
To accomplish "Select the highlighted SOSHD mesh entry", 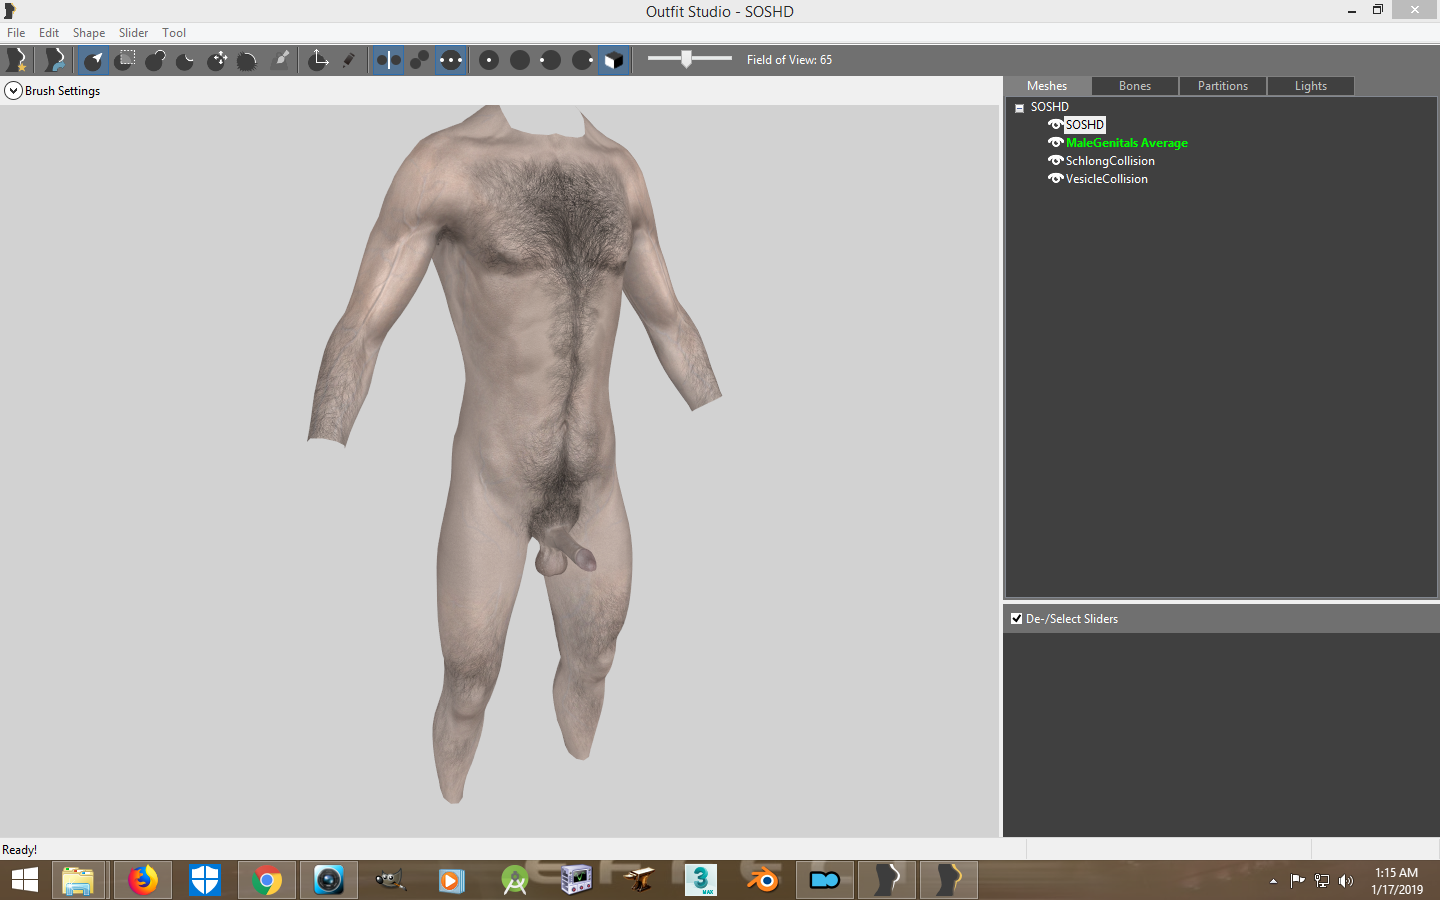I will (x=1085, y=125).
